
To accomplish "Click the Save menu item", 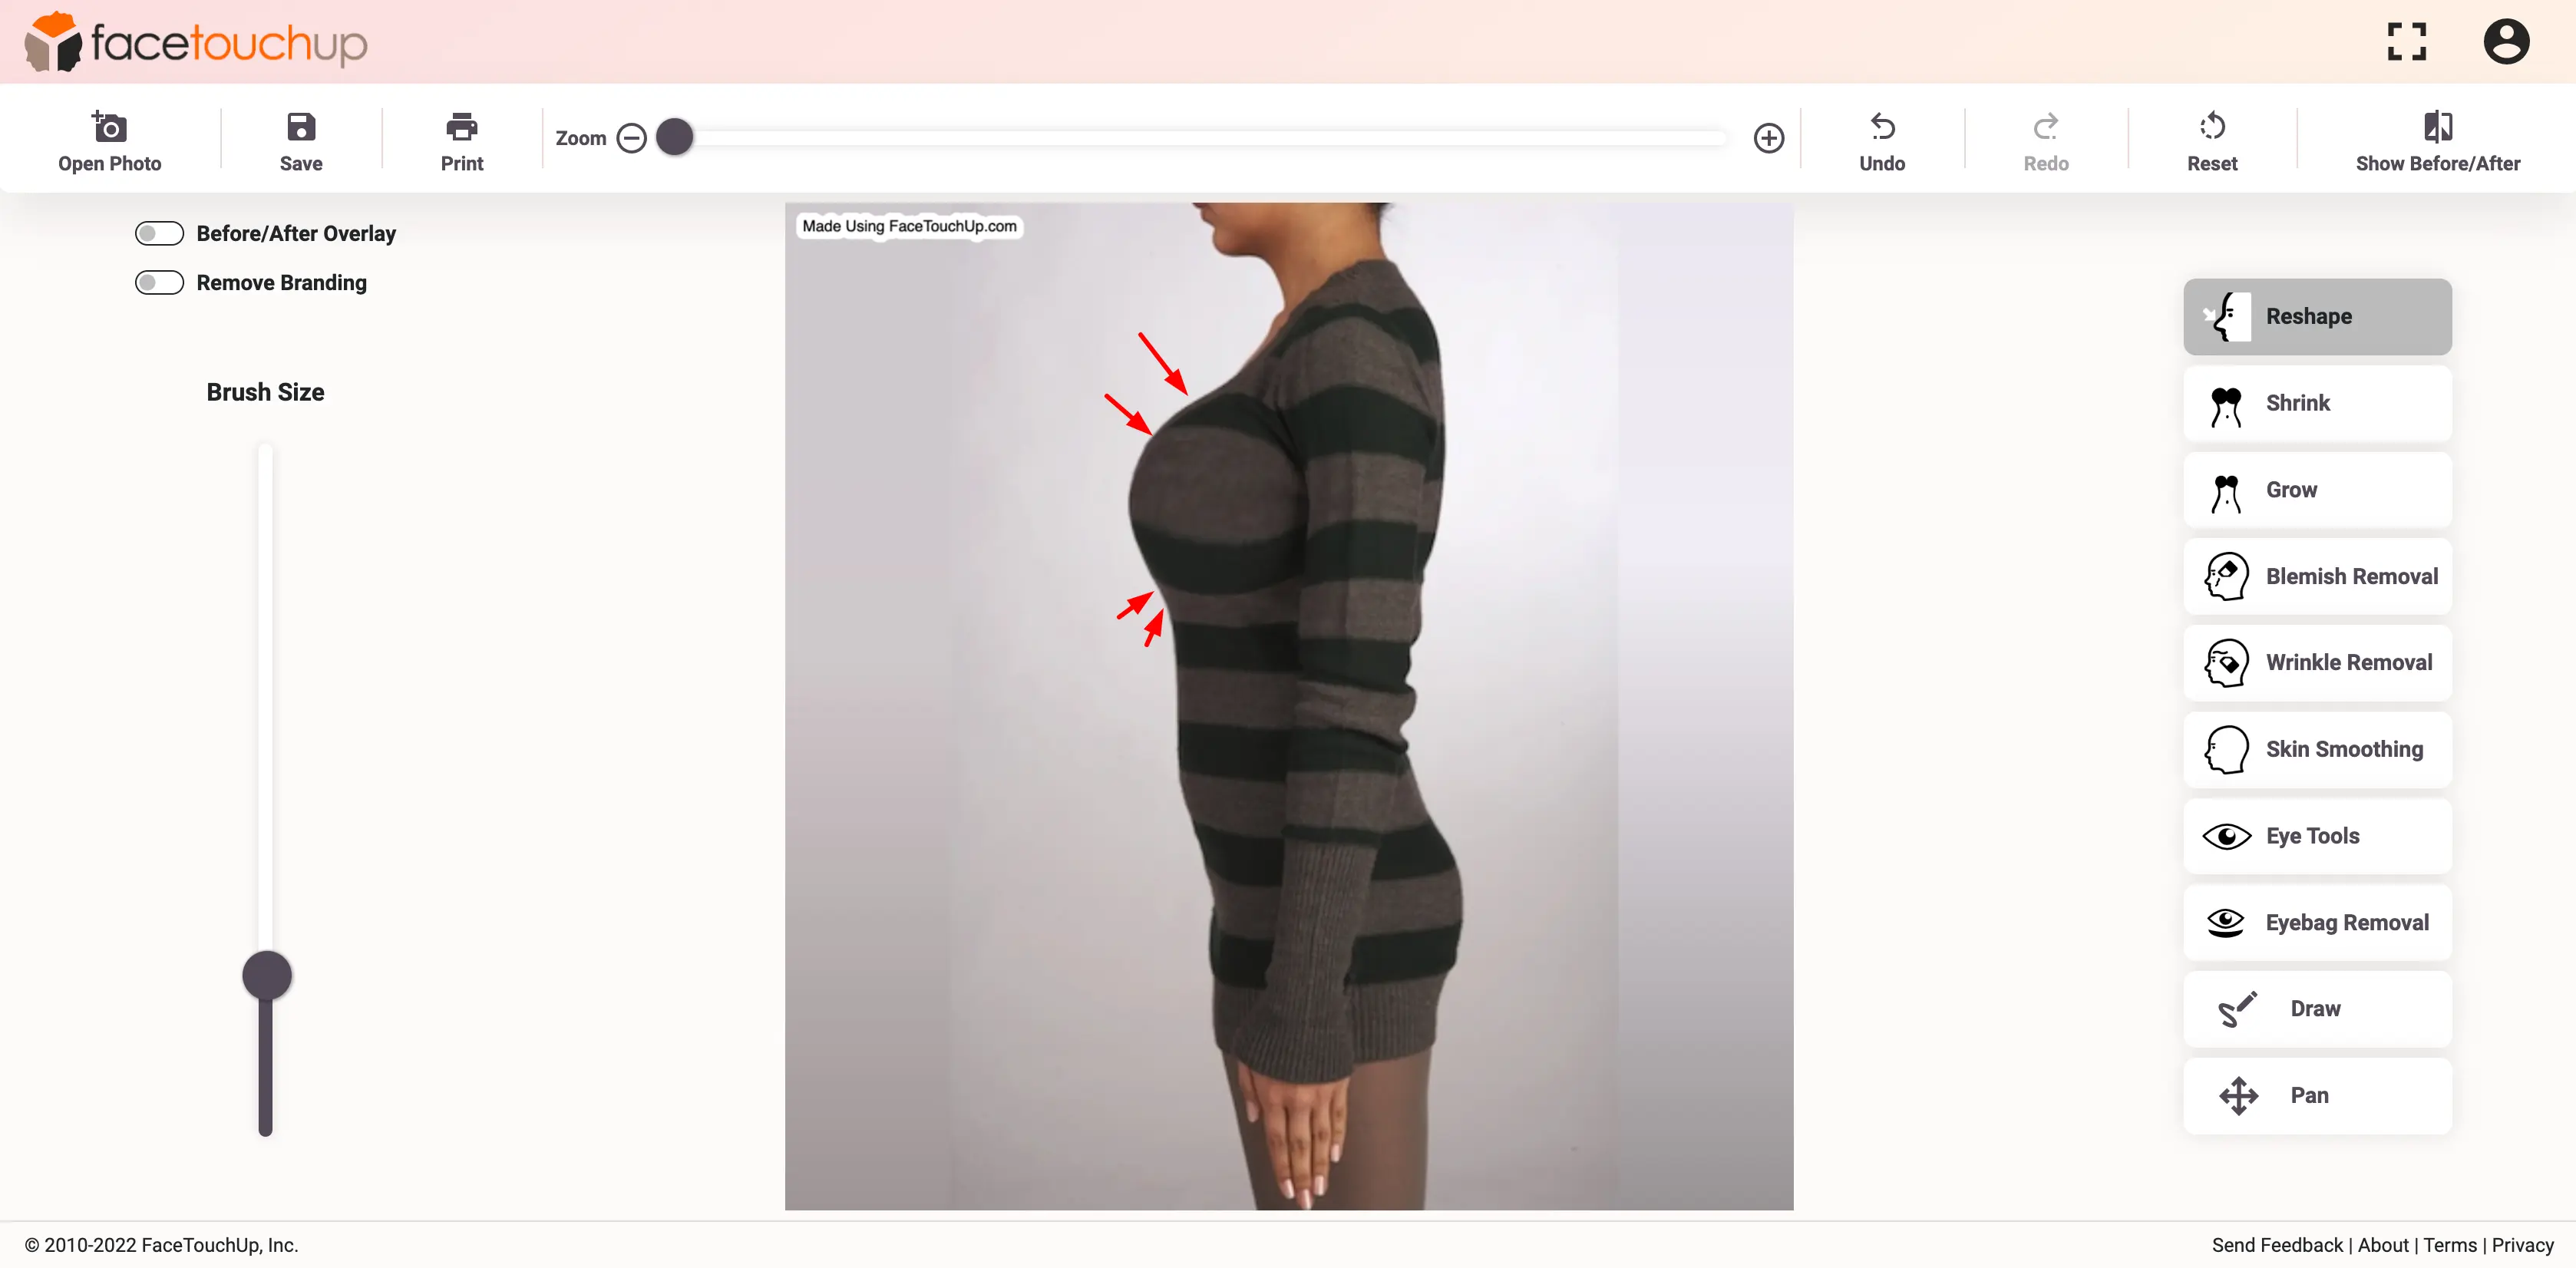I will (x=301, y=143).
